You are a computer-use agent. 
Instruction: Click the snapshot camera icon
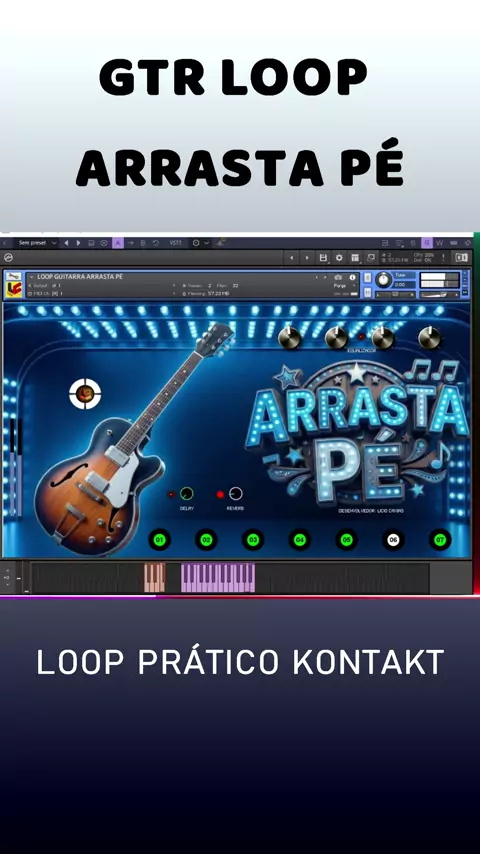click(x=338, y=277)
